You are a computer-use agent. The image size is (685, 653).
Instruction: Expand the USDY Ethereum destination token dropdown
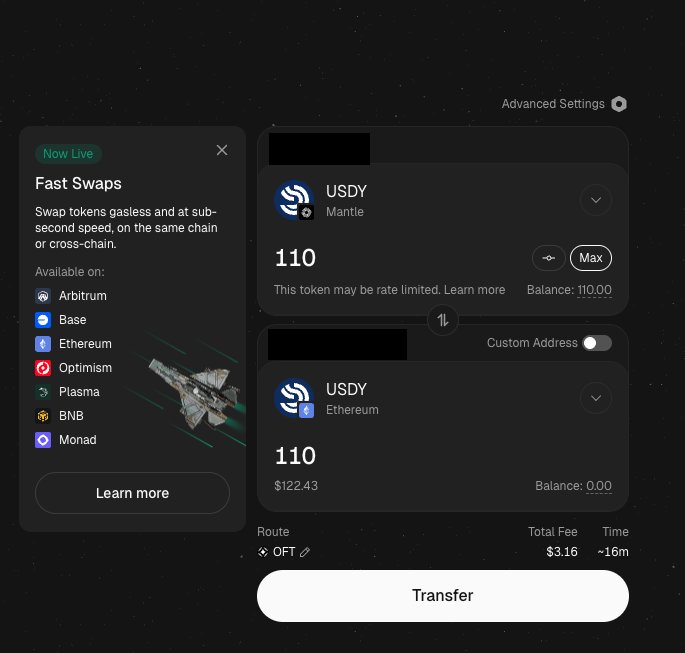(x=595, y=398)
